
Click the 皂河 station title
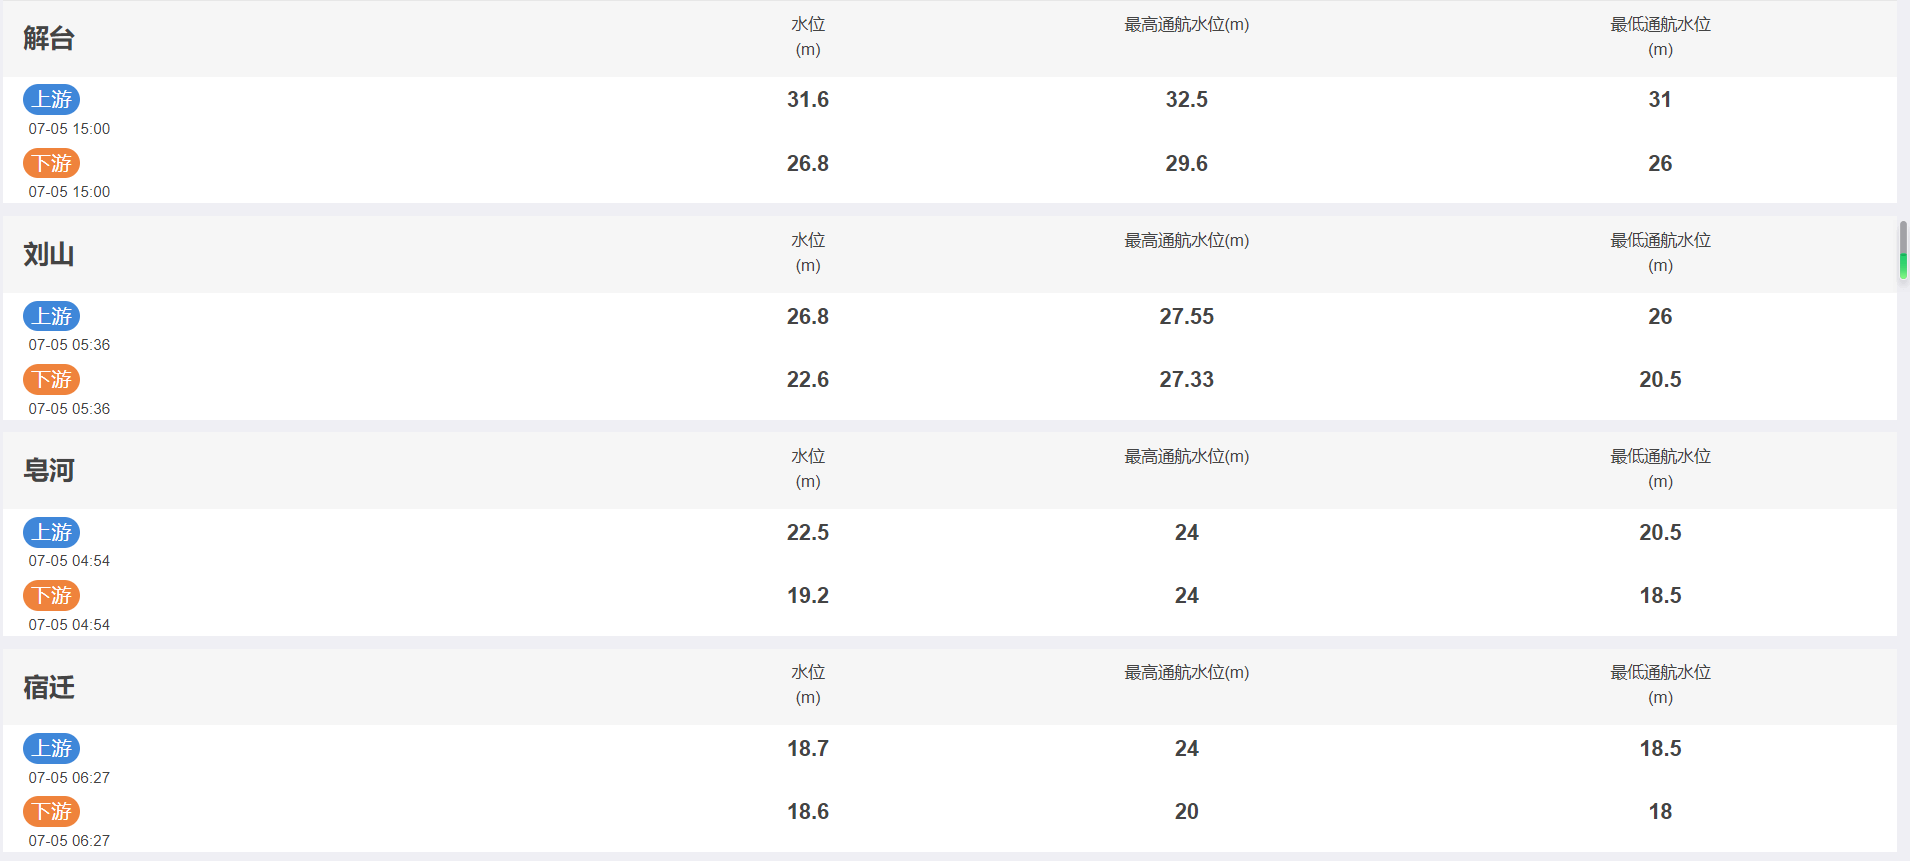[x=49, y=471]
